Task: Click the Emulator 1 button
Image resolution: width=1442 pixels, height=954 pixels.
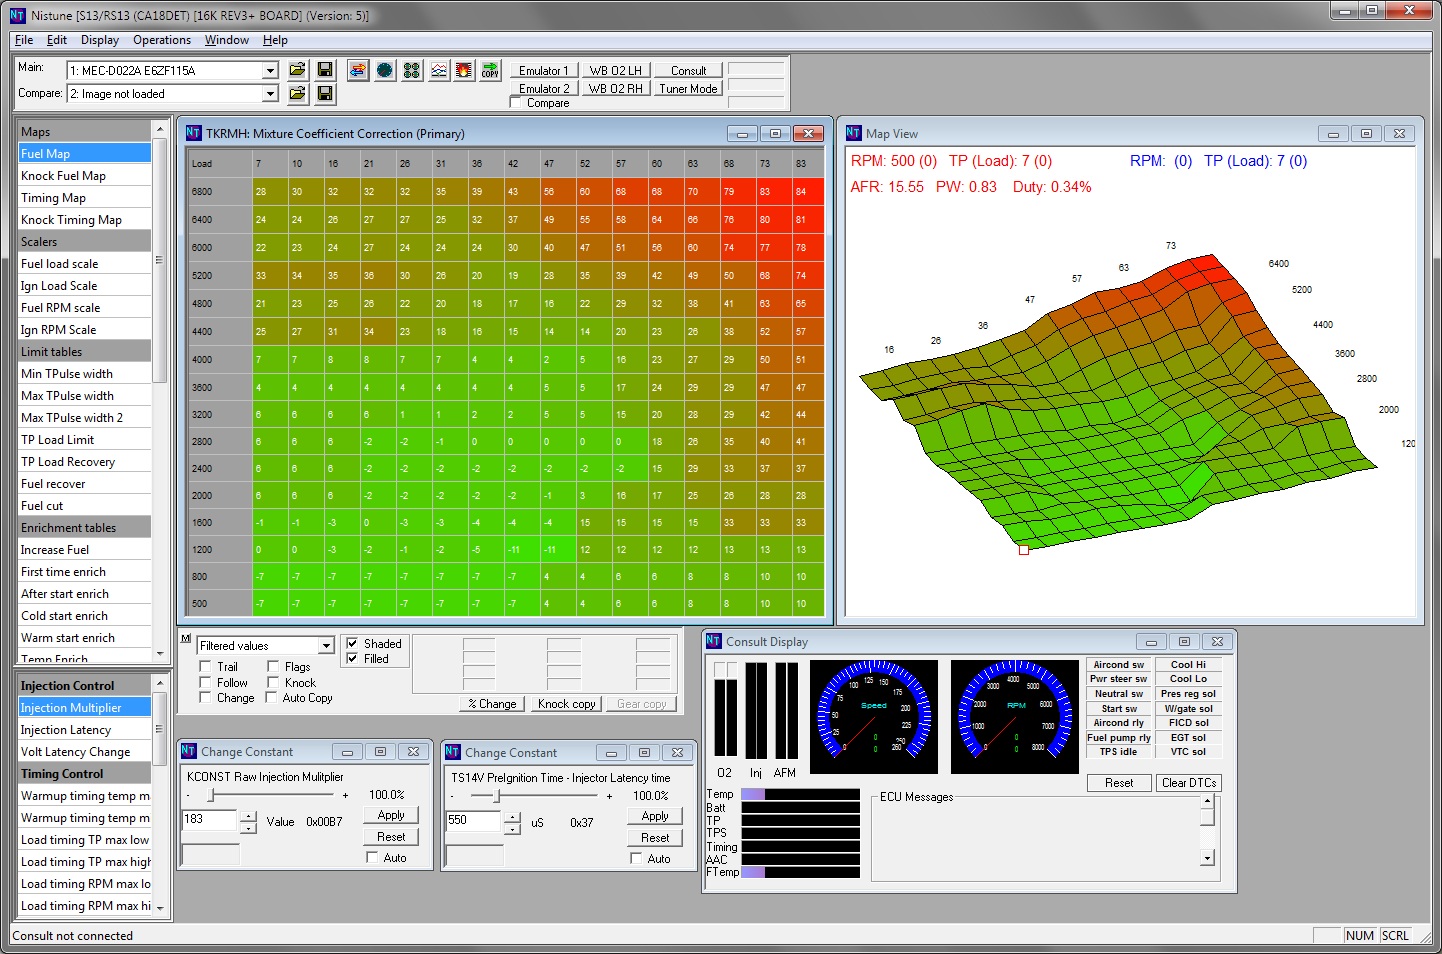Action: [x=544, y=70]
